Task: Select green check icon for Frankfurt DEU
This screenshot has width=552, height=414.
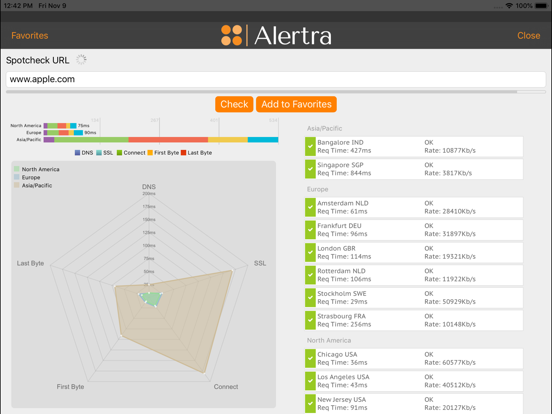Action: click(x=310, y=230)
